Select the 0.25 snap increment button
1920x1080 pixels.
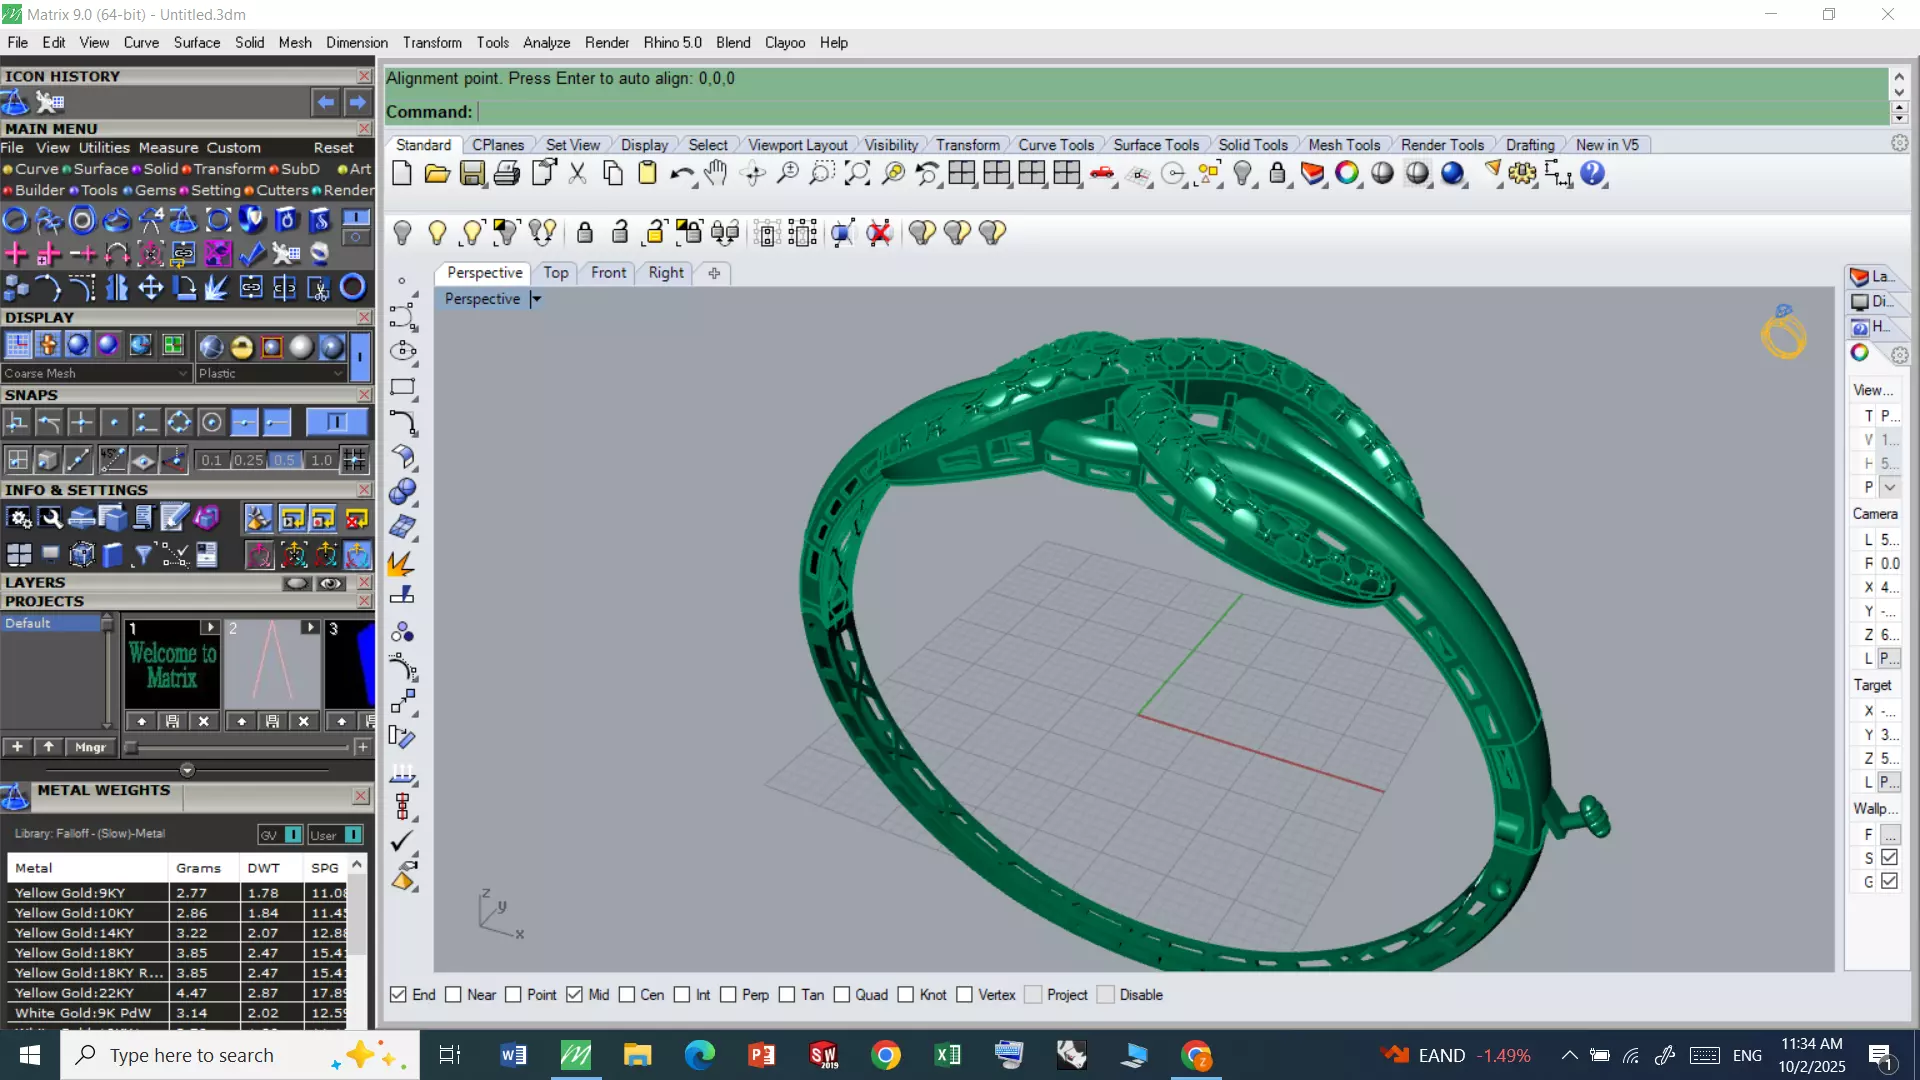(x=248, y=461)
